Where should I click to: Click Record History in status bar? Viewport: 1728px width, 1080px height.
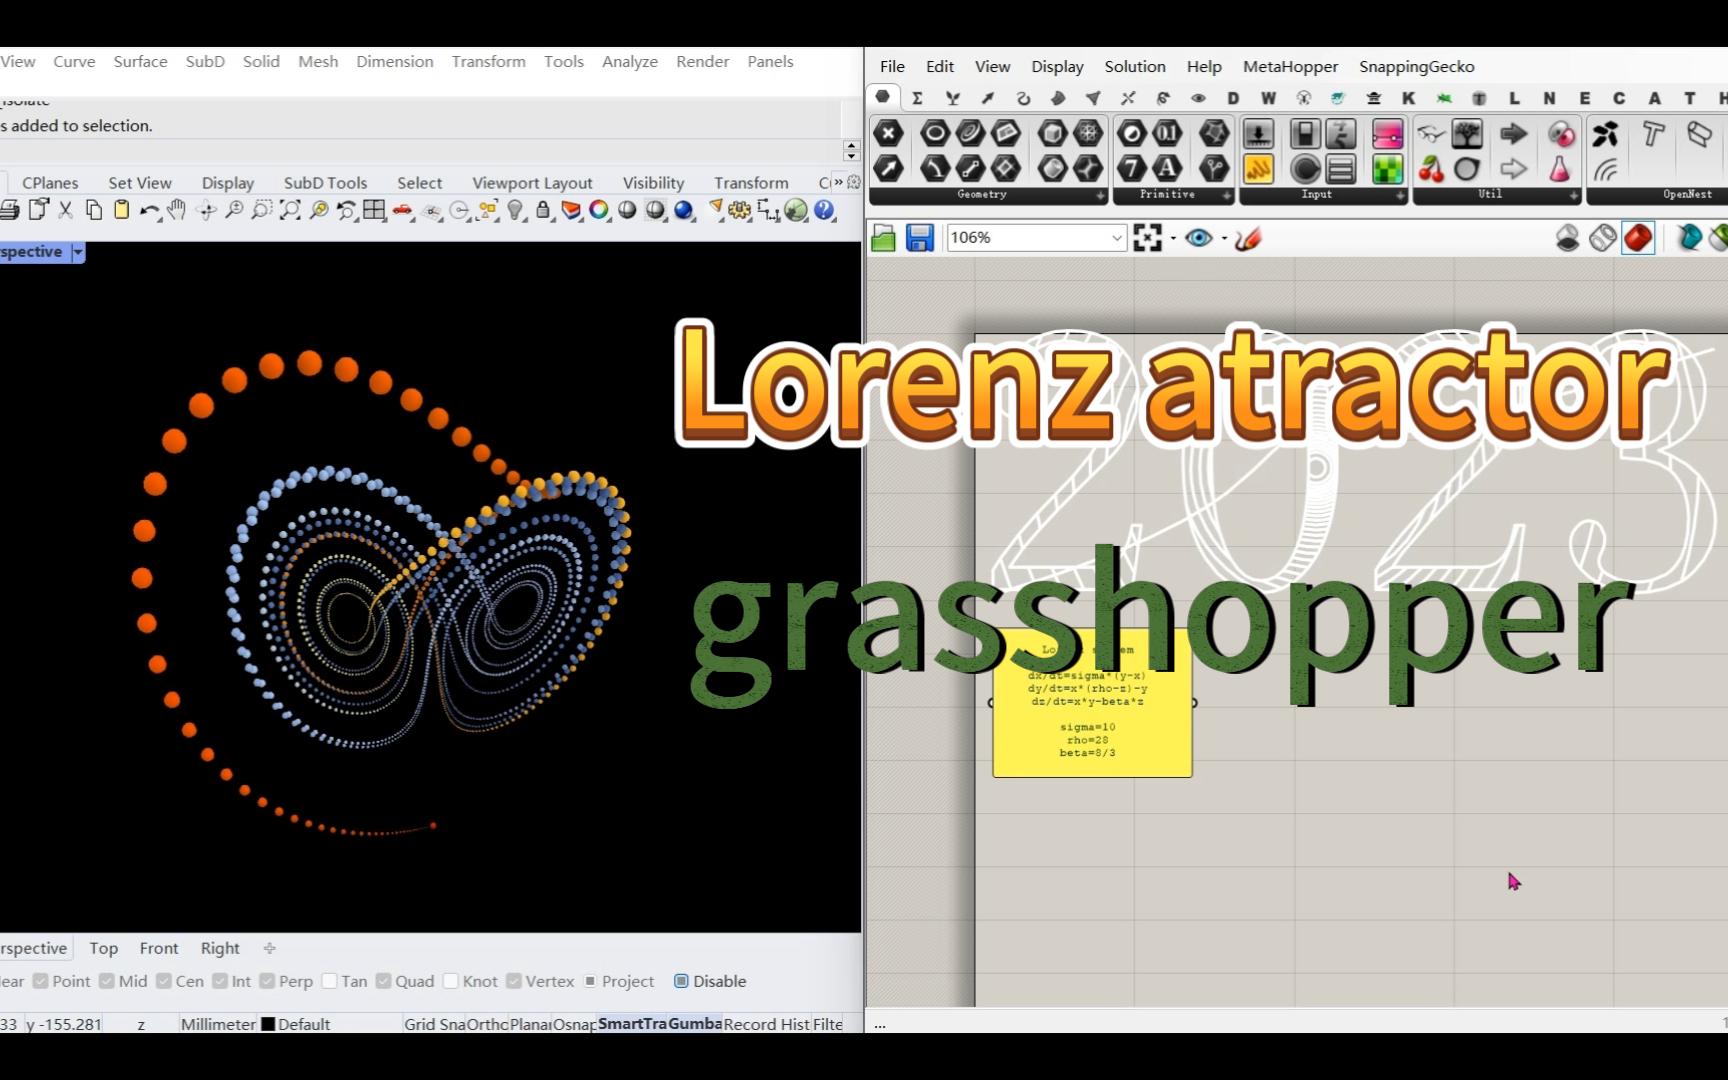(766, 1024)
